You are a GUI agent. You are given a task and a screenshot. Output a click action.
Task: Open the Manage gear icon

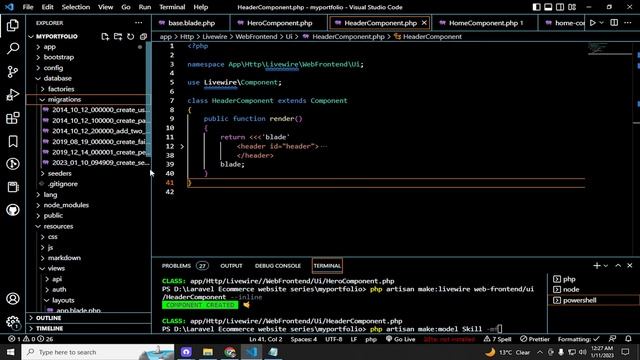(x=13, y=322)
